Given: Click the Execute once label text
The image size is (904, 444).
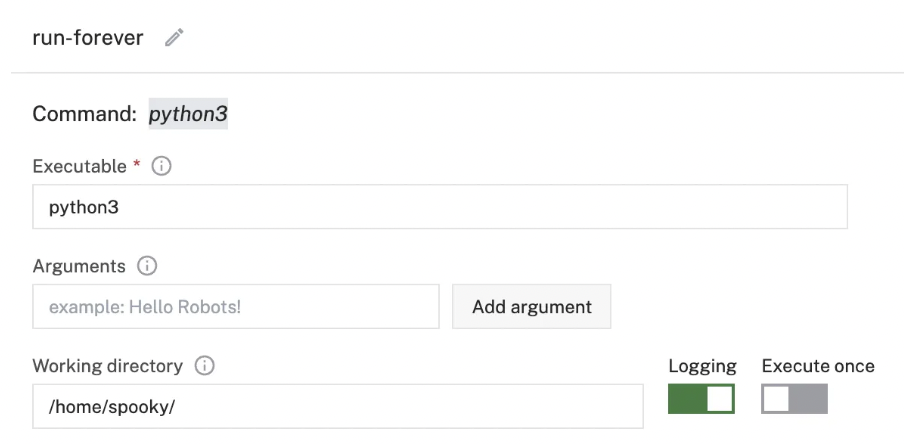Looking at the screenshot, I should [x=818, y=366].
